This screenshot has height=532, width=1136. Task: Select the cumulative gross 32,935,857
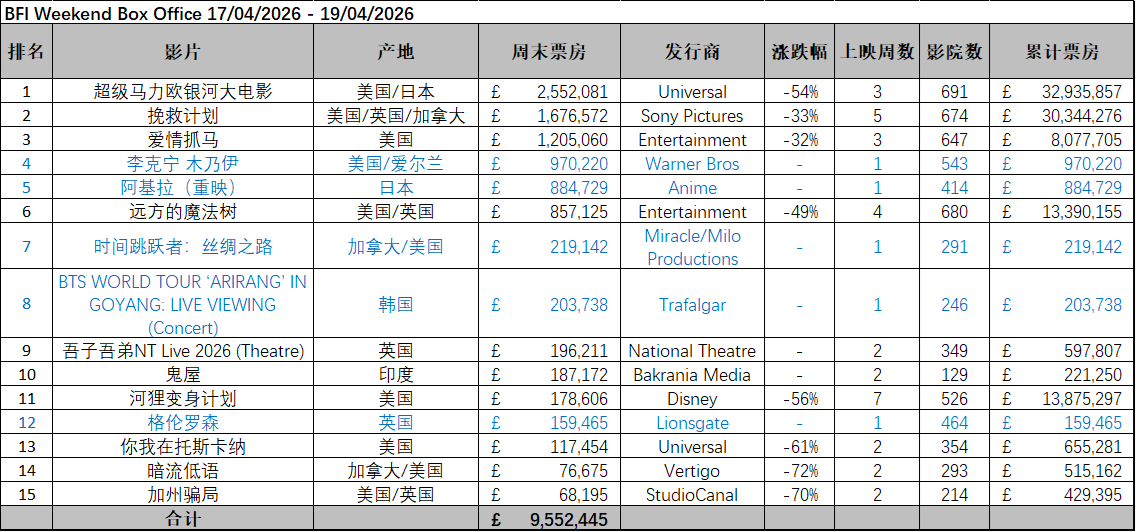point(1062,92)
